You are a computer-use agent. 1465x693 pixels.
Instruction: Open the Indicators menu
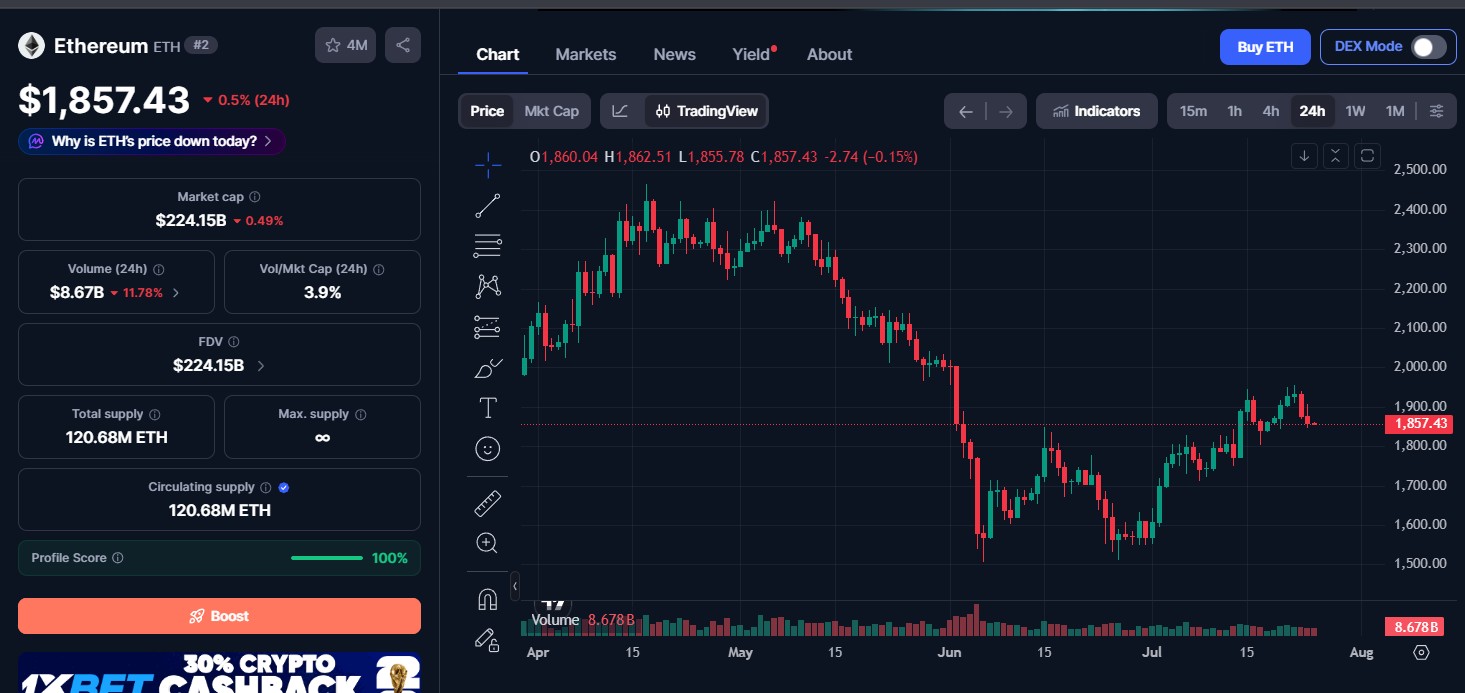[x=1096, y=111]
